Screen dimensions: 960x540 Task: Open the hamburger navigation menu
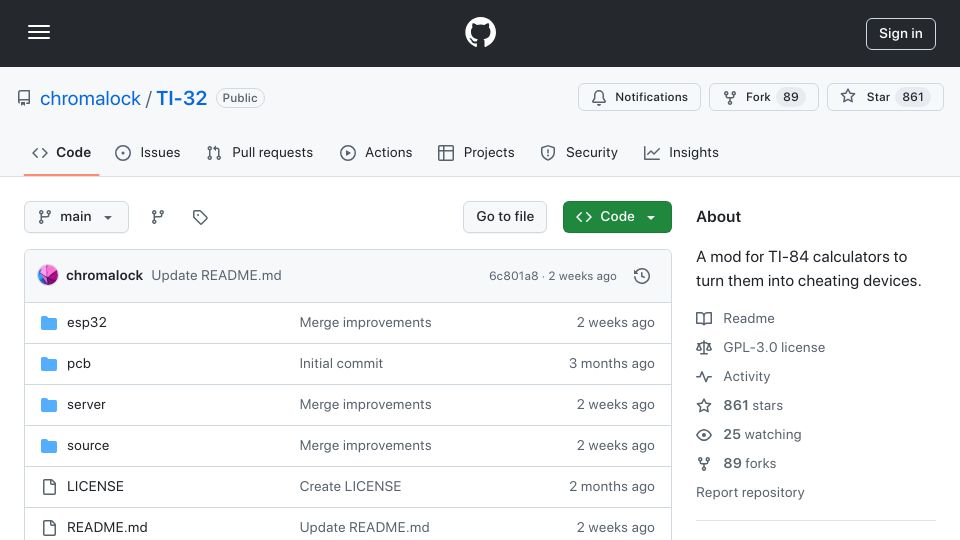[x=39, y=32]
